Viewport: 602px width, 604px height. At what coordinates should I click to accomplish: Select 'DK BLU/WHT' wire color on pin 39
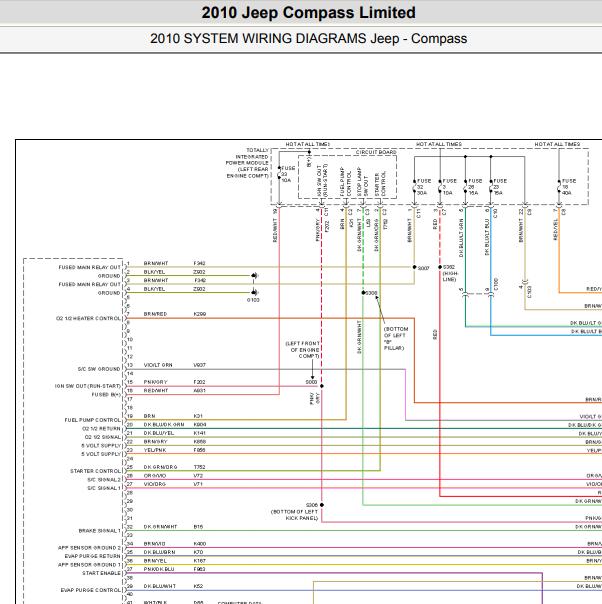coord(159,586)
